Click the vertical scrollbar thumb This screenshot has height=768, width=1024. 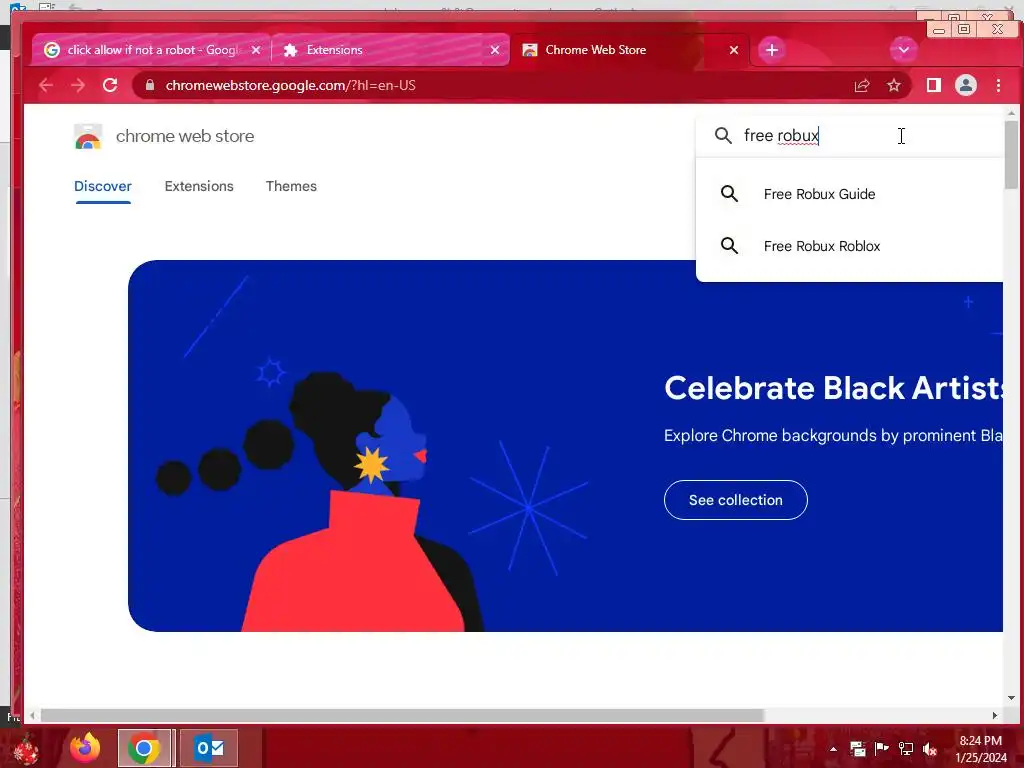click(x=1010, y=153)
